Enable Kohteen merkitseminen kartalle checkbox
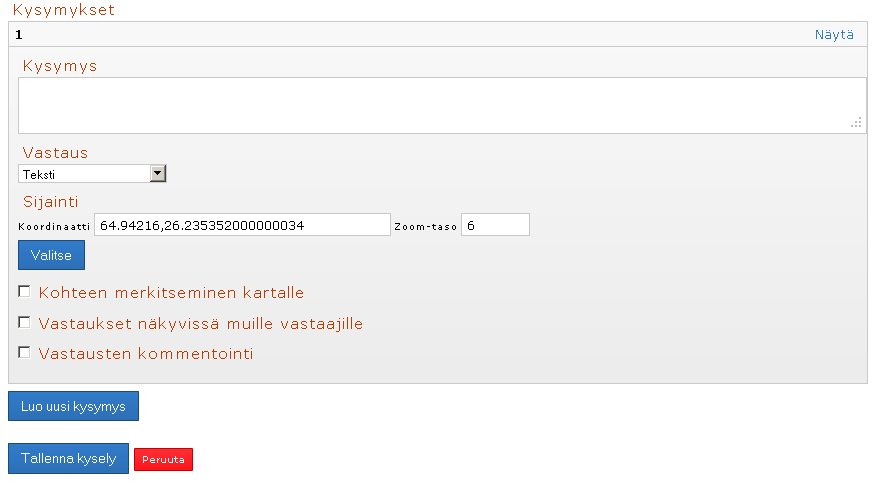Screen dimensions: 895x489 [24, 292]
